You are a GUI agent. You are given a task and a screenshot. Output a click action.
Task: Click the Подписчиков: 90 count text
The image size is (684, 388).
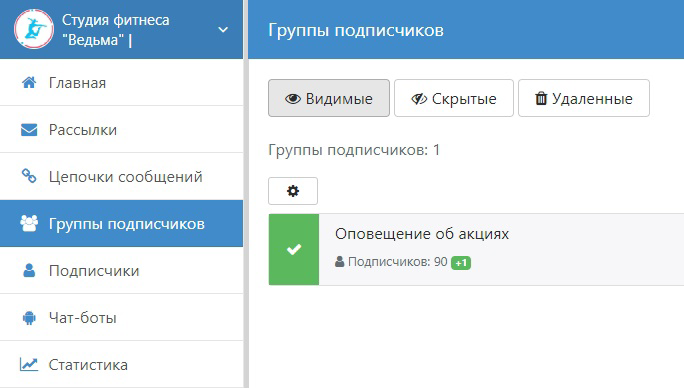tap(398, 262)
